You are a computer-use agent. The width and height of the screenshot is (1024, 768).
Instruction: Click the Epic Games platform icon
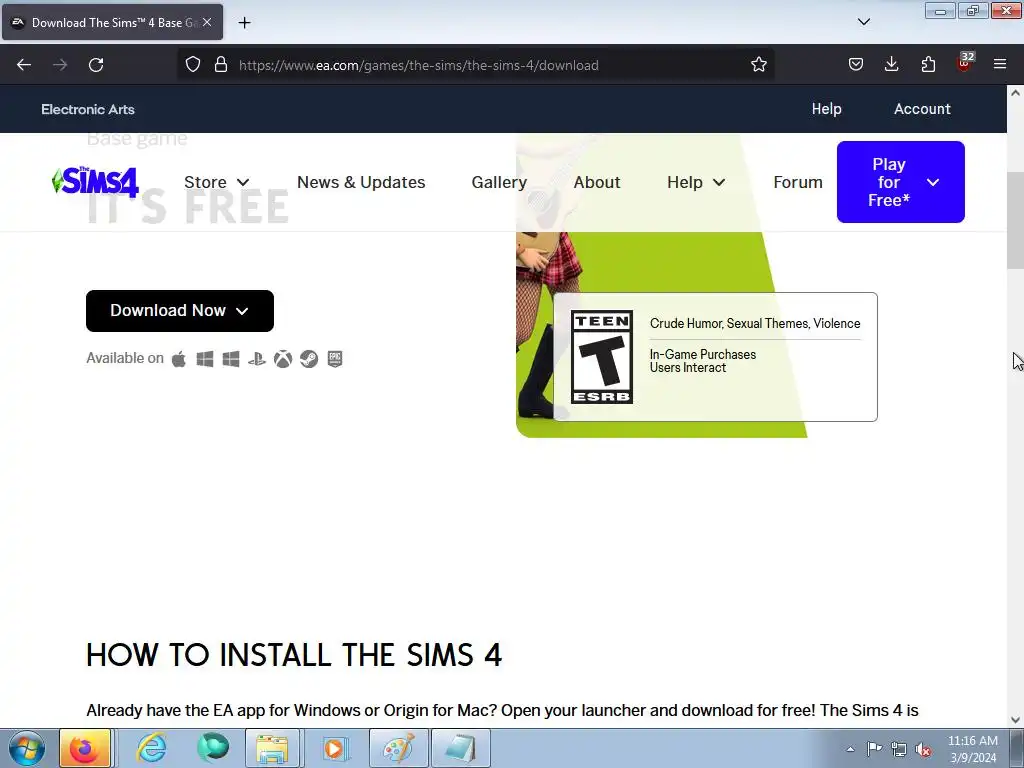pos(335,359)
